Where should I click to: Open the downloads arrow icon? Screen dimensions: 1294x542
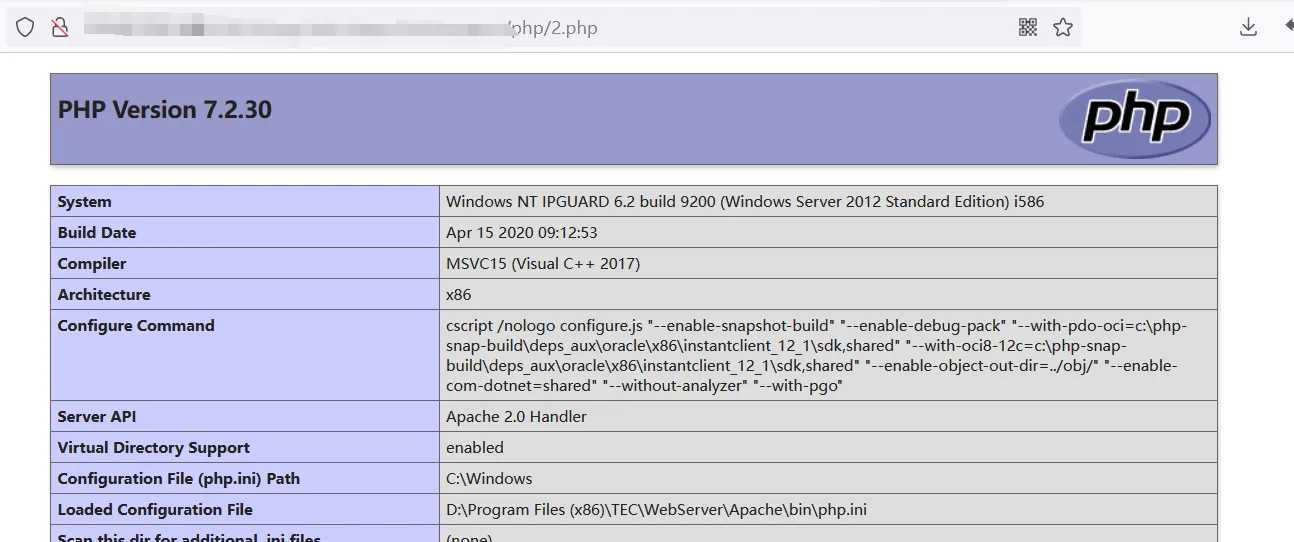tap(1248, 27)
